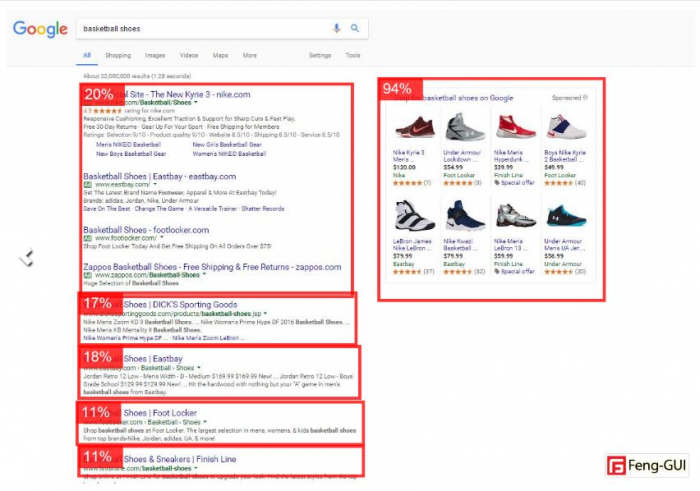Expand dropdown arrow next to www.eastbay.com ad URL
The width and height of the screenshot is (700, 491).
point(155,184)
